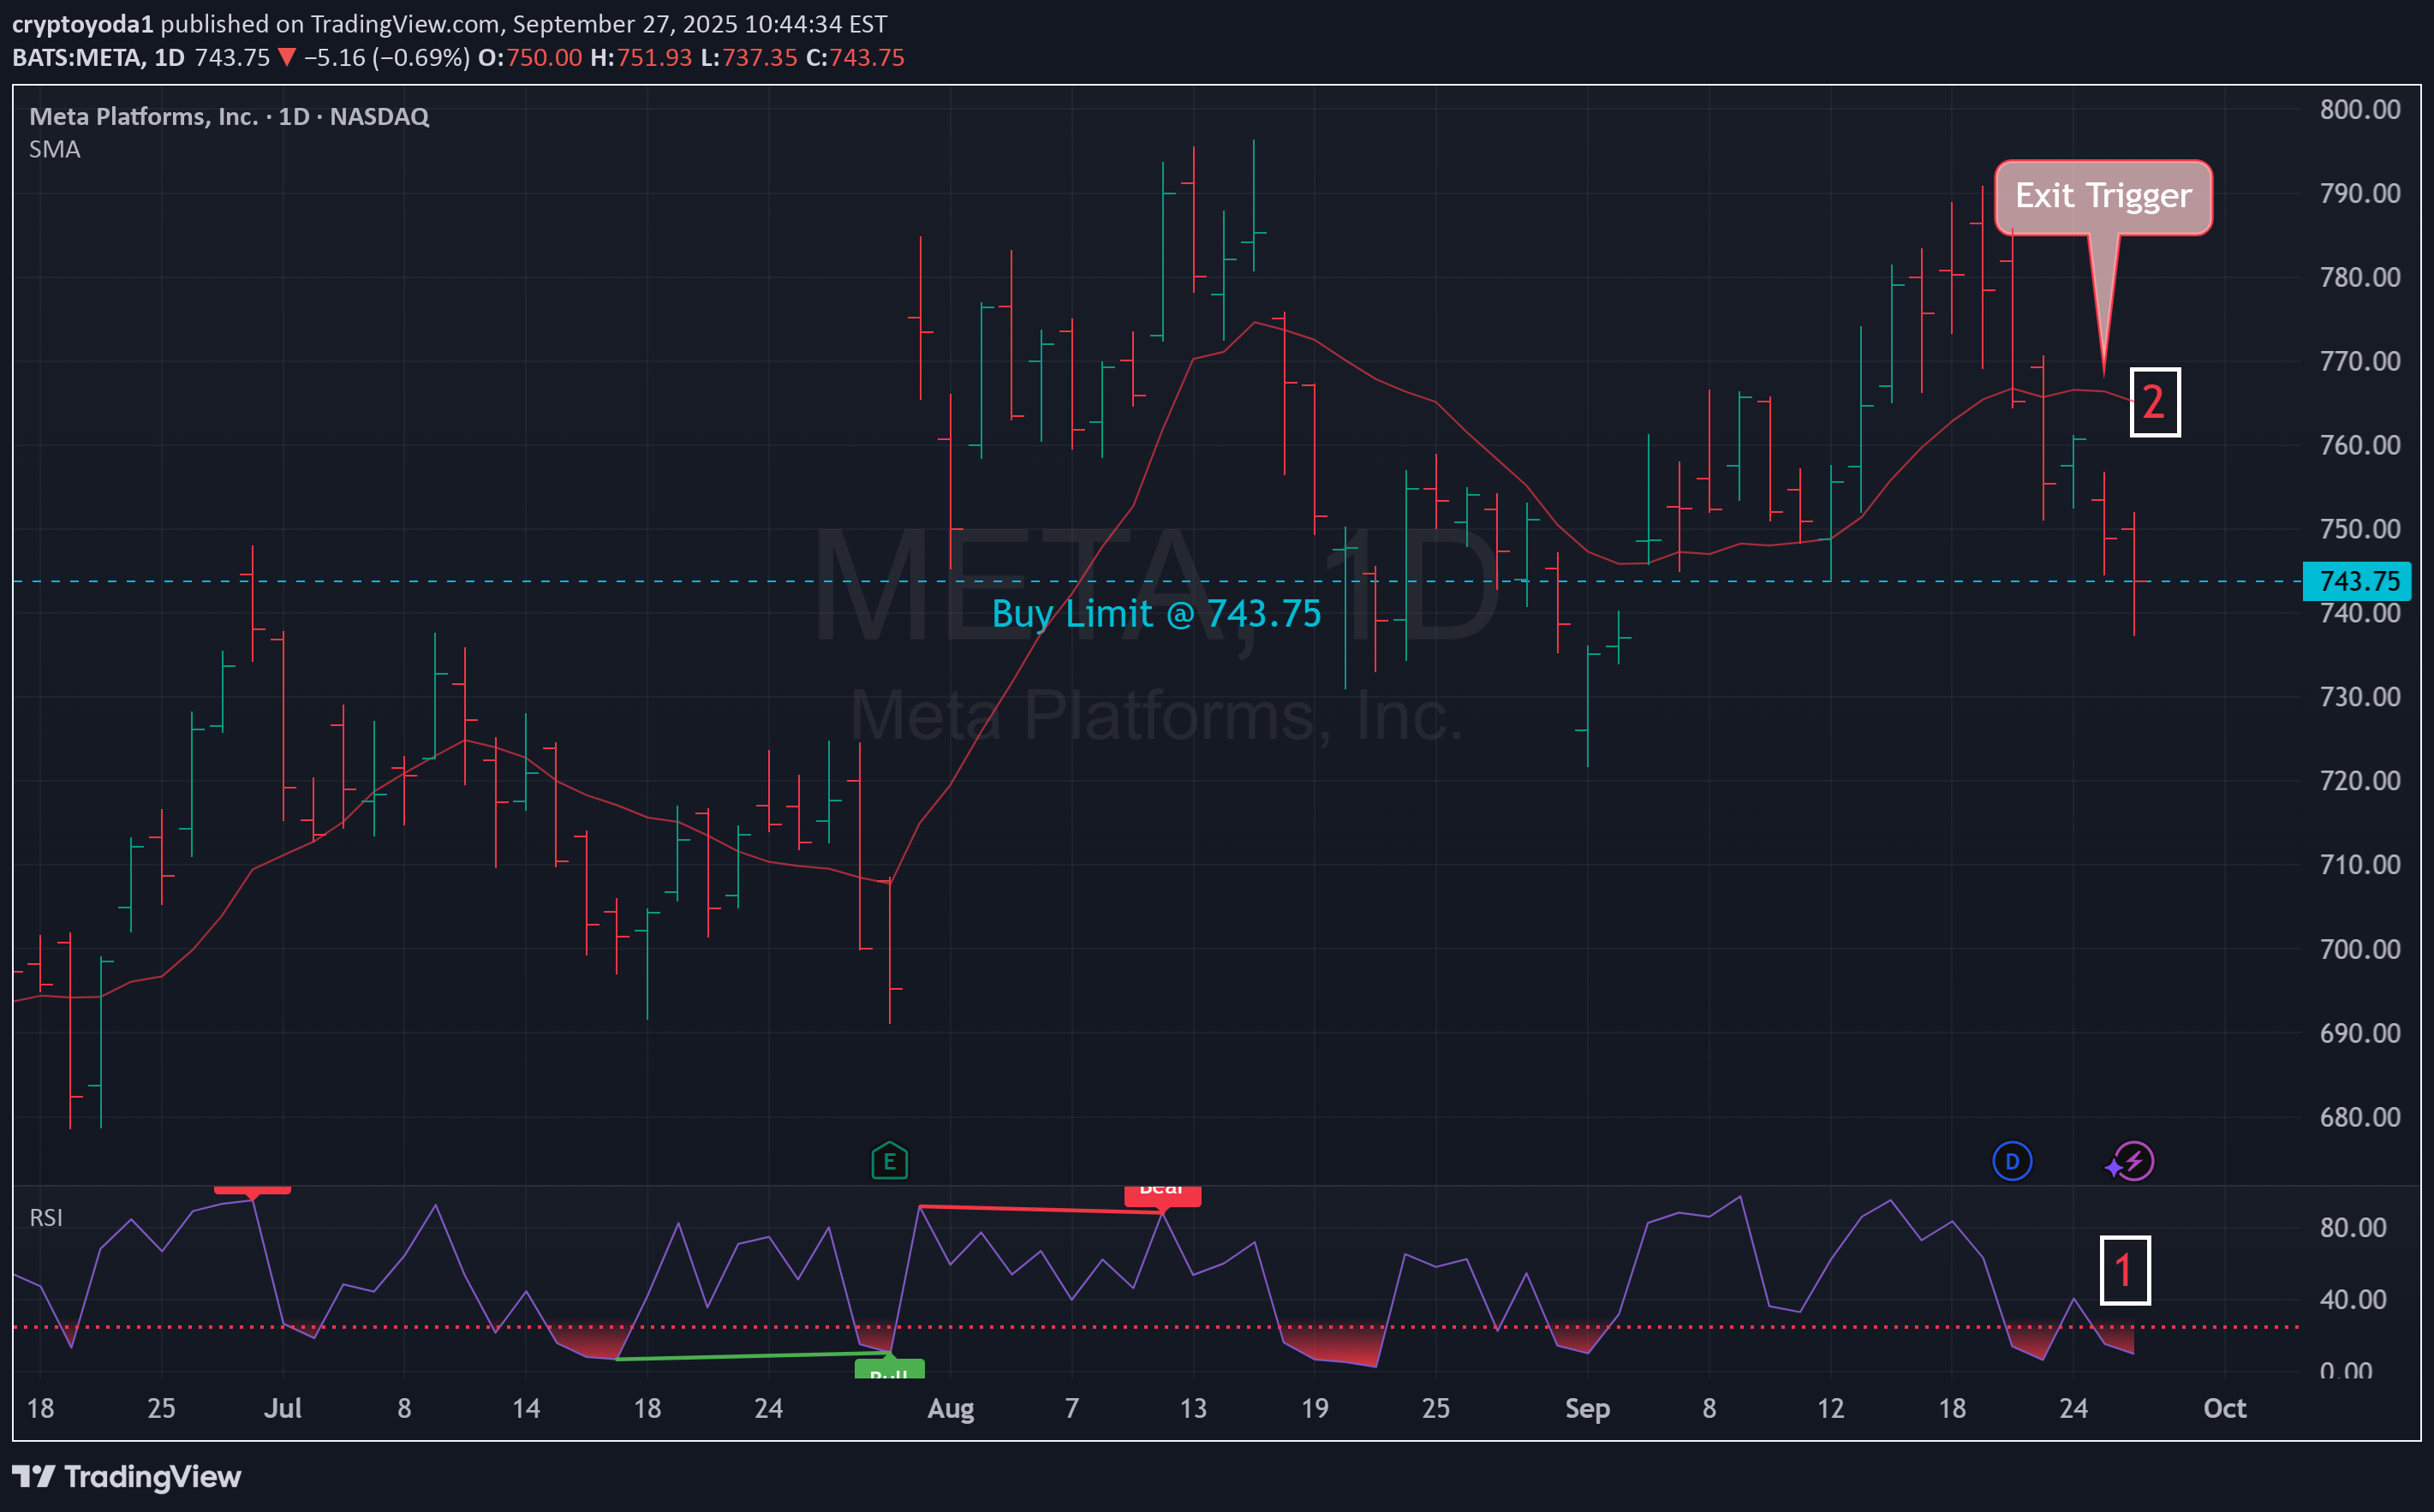Image resolution: width=2434 pixels, height=1512 pixels.
Task: Click the blue dividend "D" circle icon
Action: [x=2013, y=1161]
